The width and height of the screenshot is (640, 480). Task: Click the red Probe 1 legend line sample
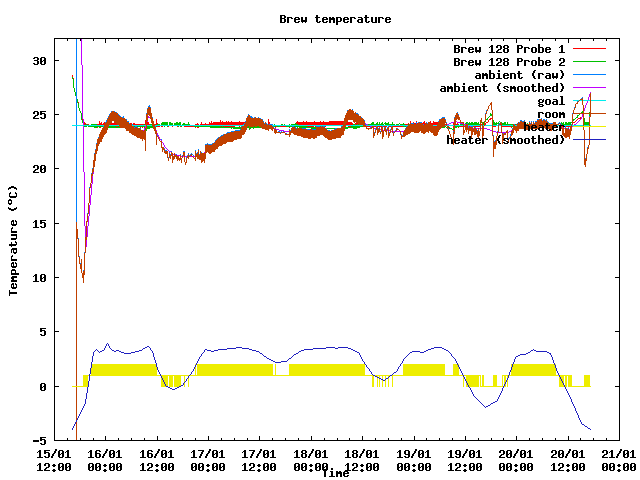pos(589,49)
